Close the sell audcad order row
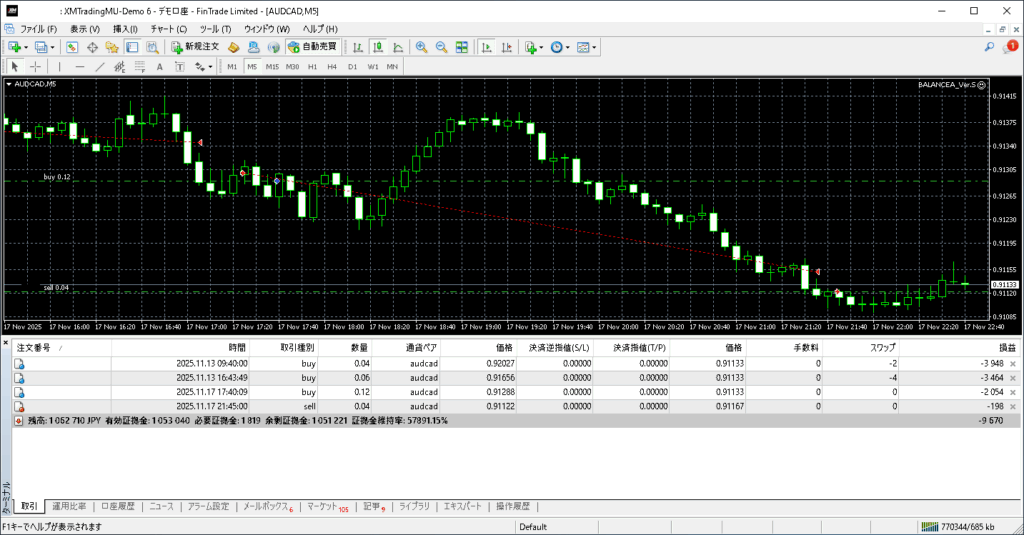The height and width of the screenshot is (535, 1024). pos(1012,407)
